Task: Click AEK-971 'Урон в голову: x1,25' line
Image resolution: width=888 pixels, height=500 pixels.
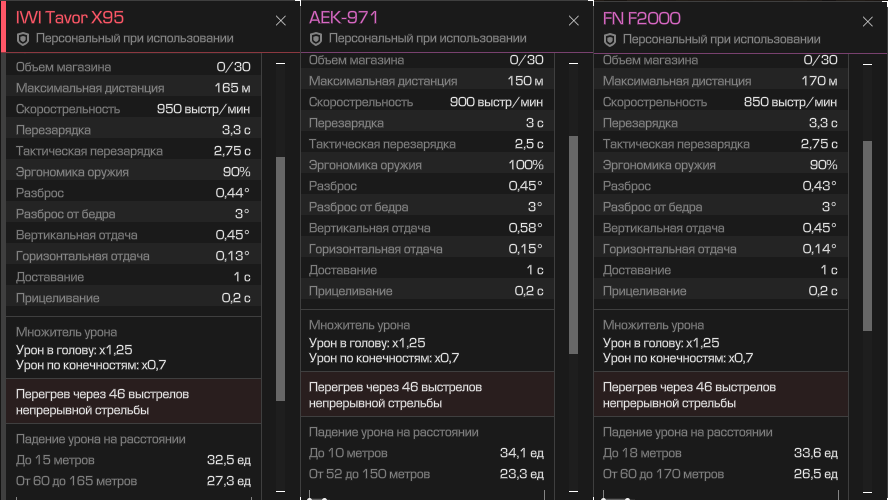Action: [366, 343]
